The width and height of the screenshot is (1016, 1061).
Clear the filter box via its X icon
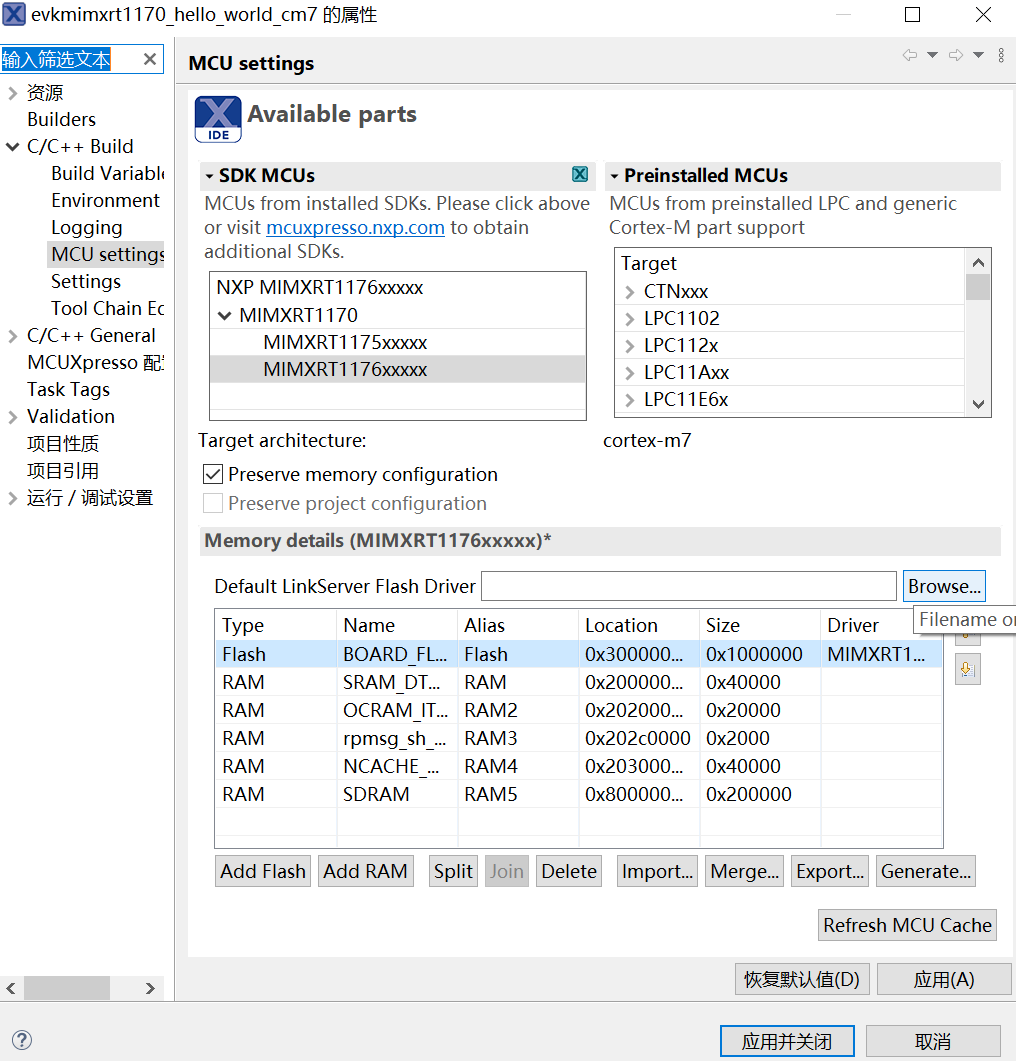pyautogui.click(x=151, y=59)
